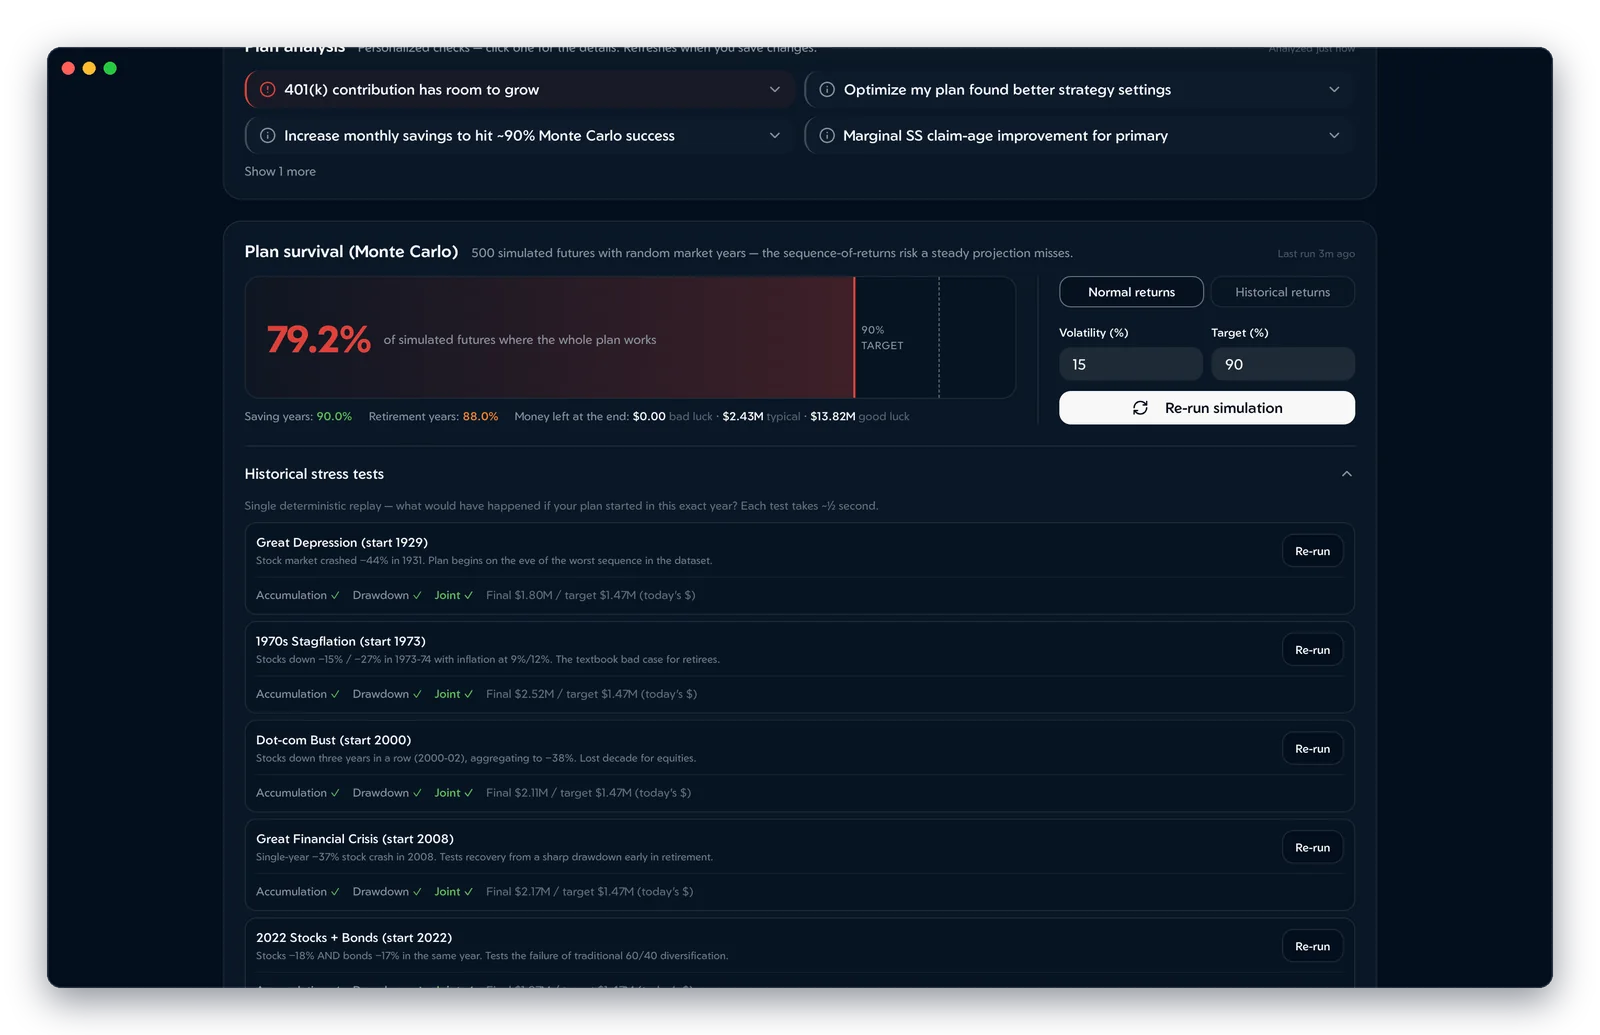Click the red alert icon beside 401(k) contribution
This screenshot has width=1600, height=1035.
[x=267, y=90]
